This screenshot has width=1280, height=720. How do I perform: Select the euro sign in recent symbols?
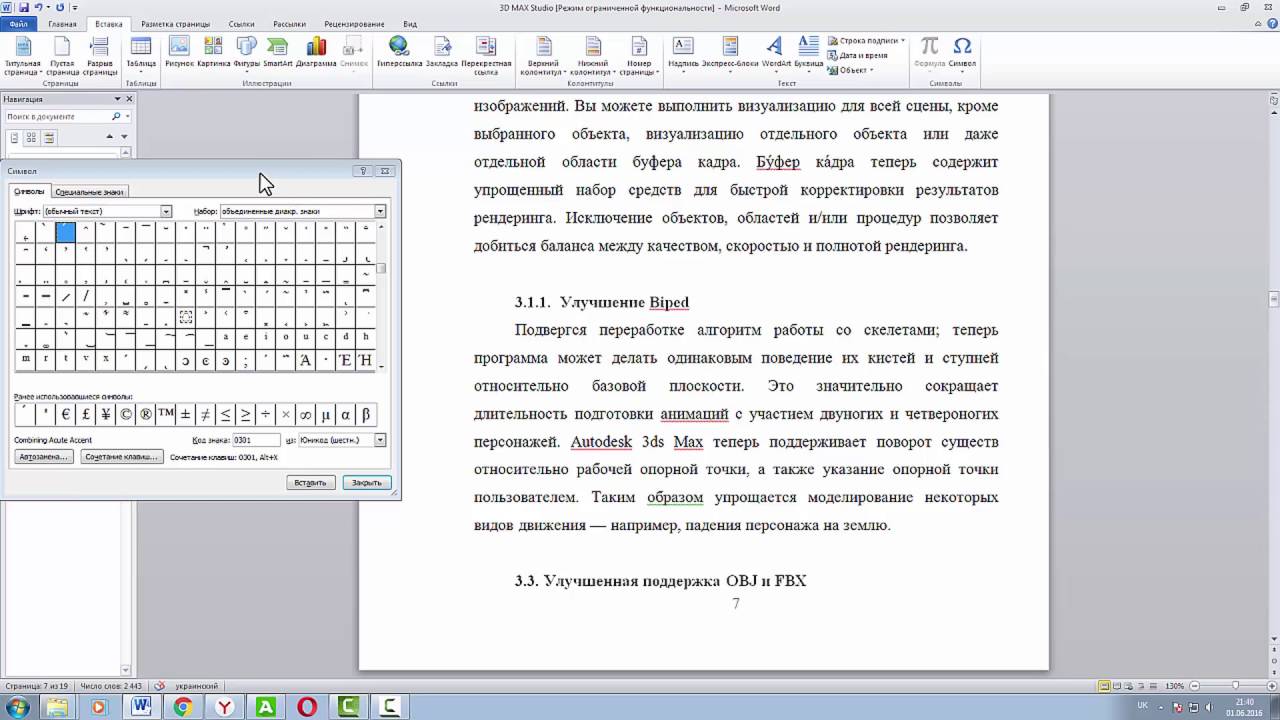[65, 414]
